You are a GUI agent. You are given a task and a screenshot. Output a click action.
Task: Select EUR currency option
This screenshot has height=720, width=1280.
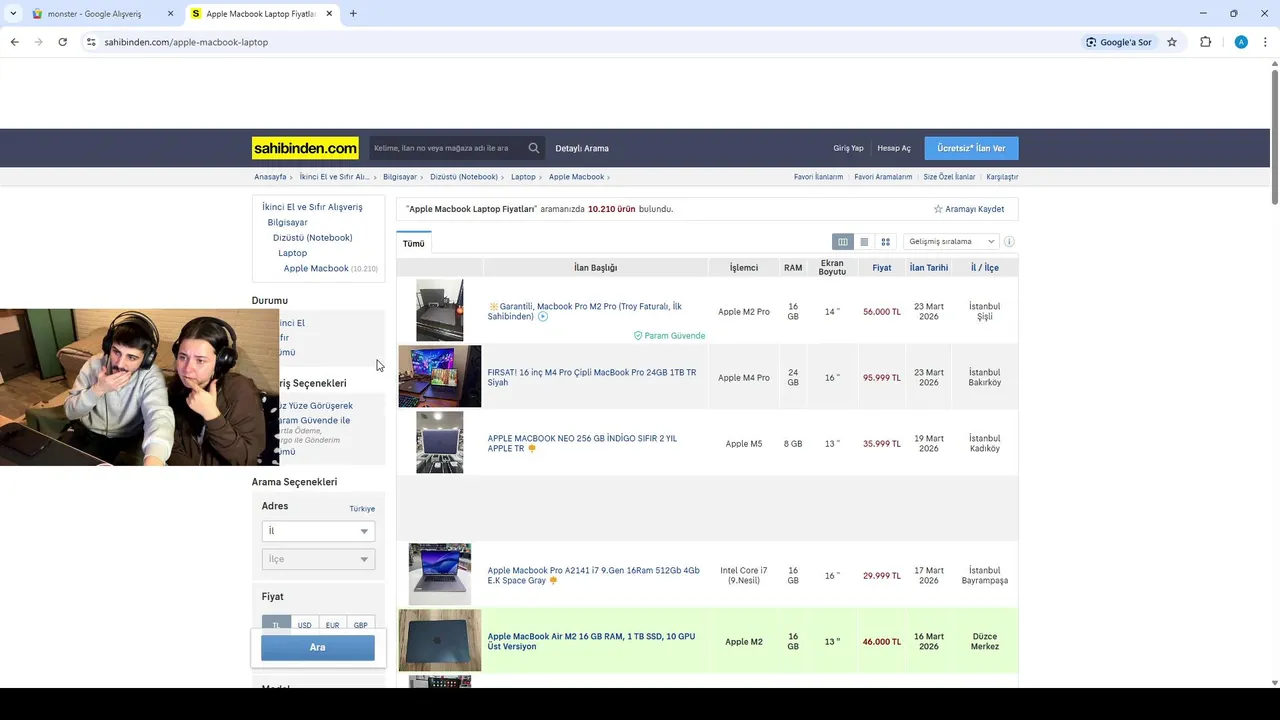332,625
